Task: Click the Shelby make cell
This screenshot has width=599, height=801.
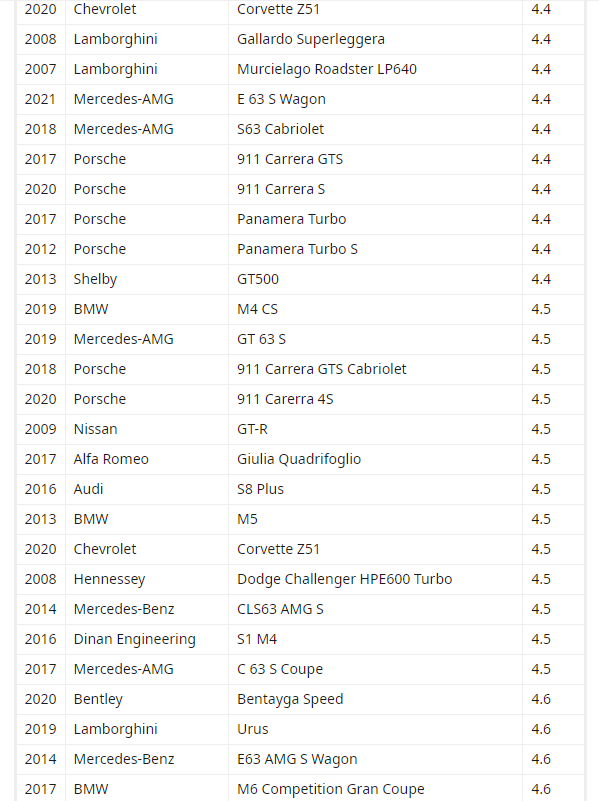Action: coord(147,279)
